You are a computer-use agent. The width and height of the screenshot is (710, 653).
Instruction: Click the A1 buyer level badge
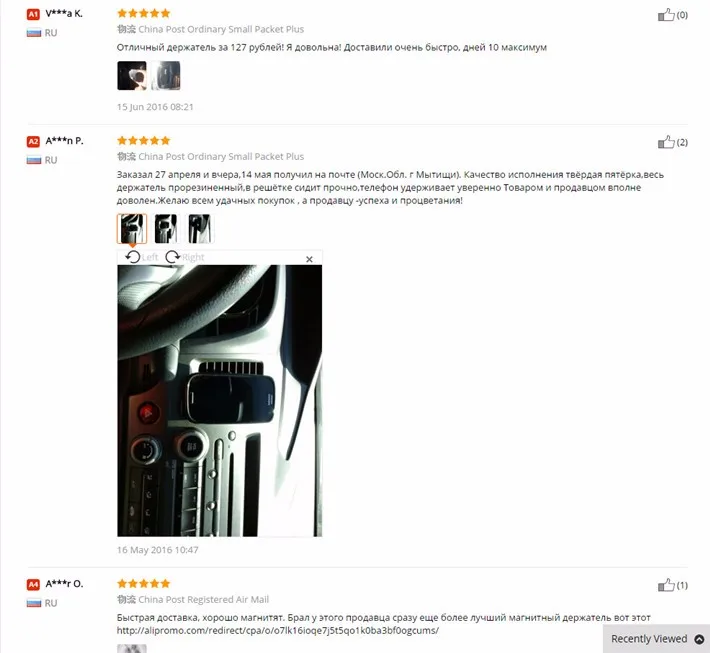click(33, 14)
